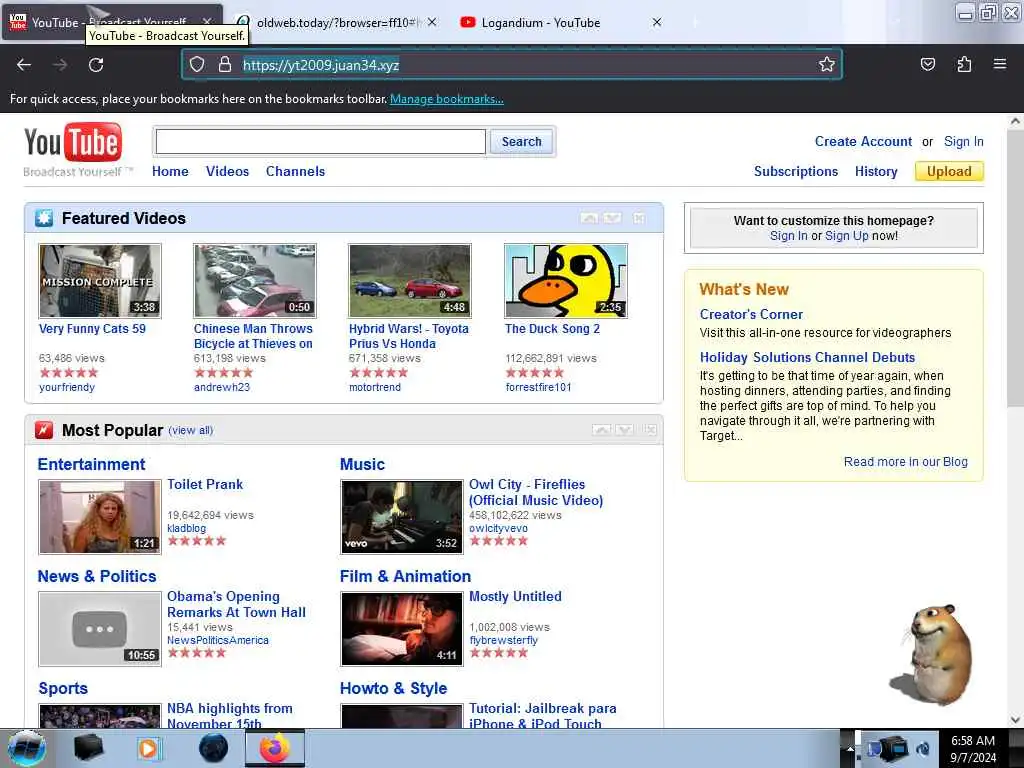Select the YouTube - Broadcast Yourself tab
The image size is (1024, 768).
pos(111,22)
